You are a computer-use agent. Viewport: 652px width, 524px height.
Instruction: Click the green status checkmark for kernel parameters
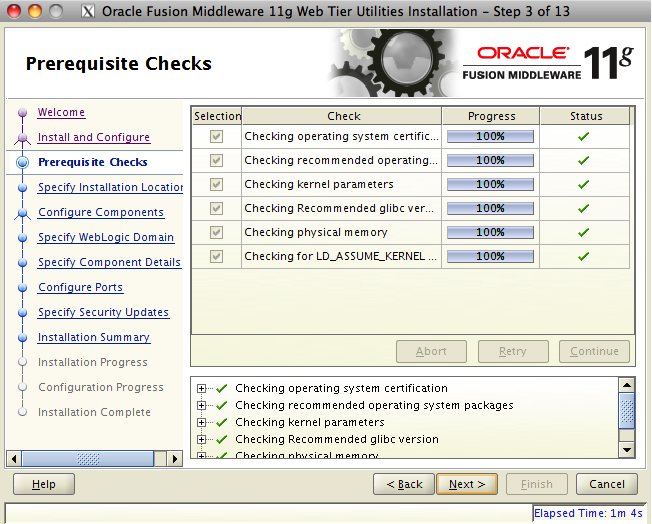(584, 185)
